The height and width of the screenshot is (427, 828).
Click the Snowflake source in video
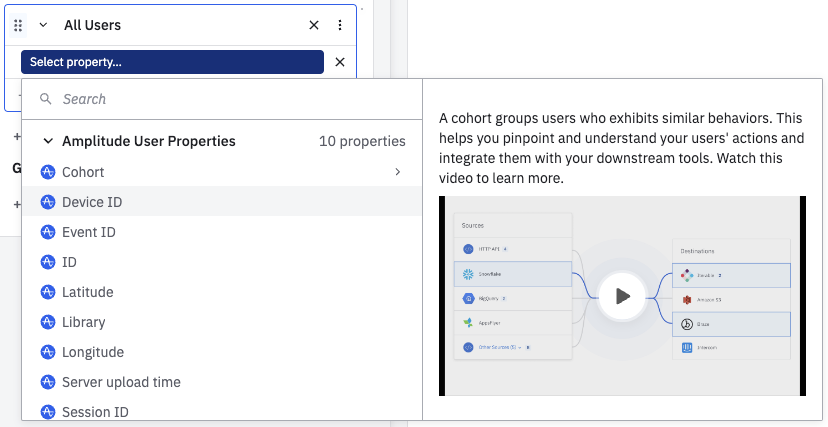[x=513, y=274]
